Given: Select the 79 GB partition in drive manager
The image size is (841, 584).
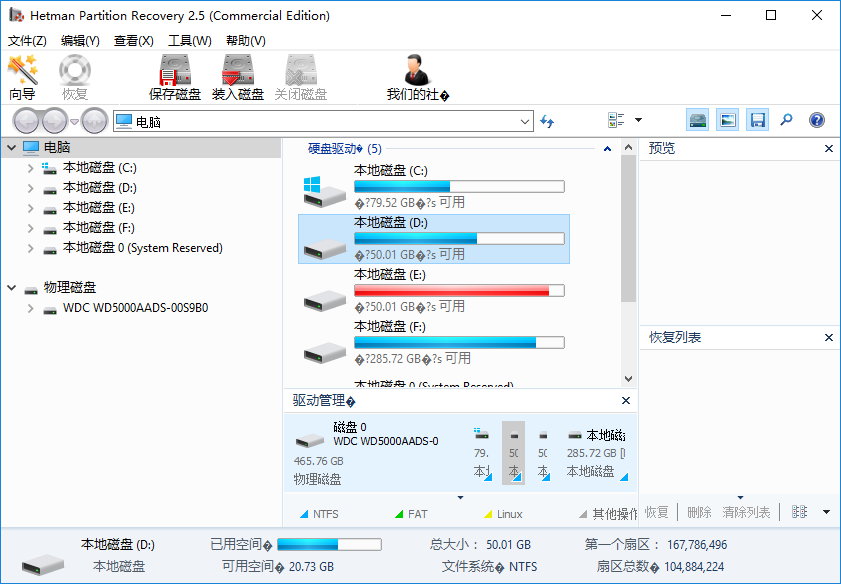Looking at the screenshot, I should pyautogui.click(x=483, y=453).
